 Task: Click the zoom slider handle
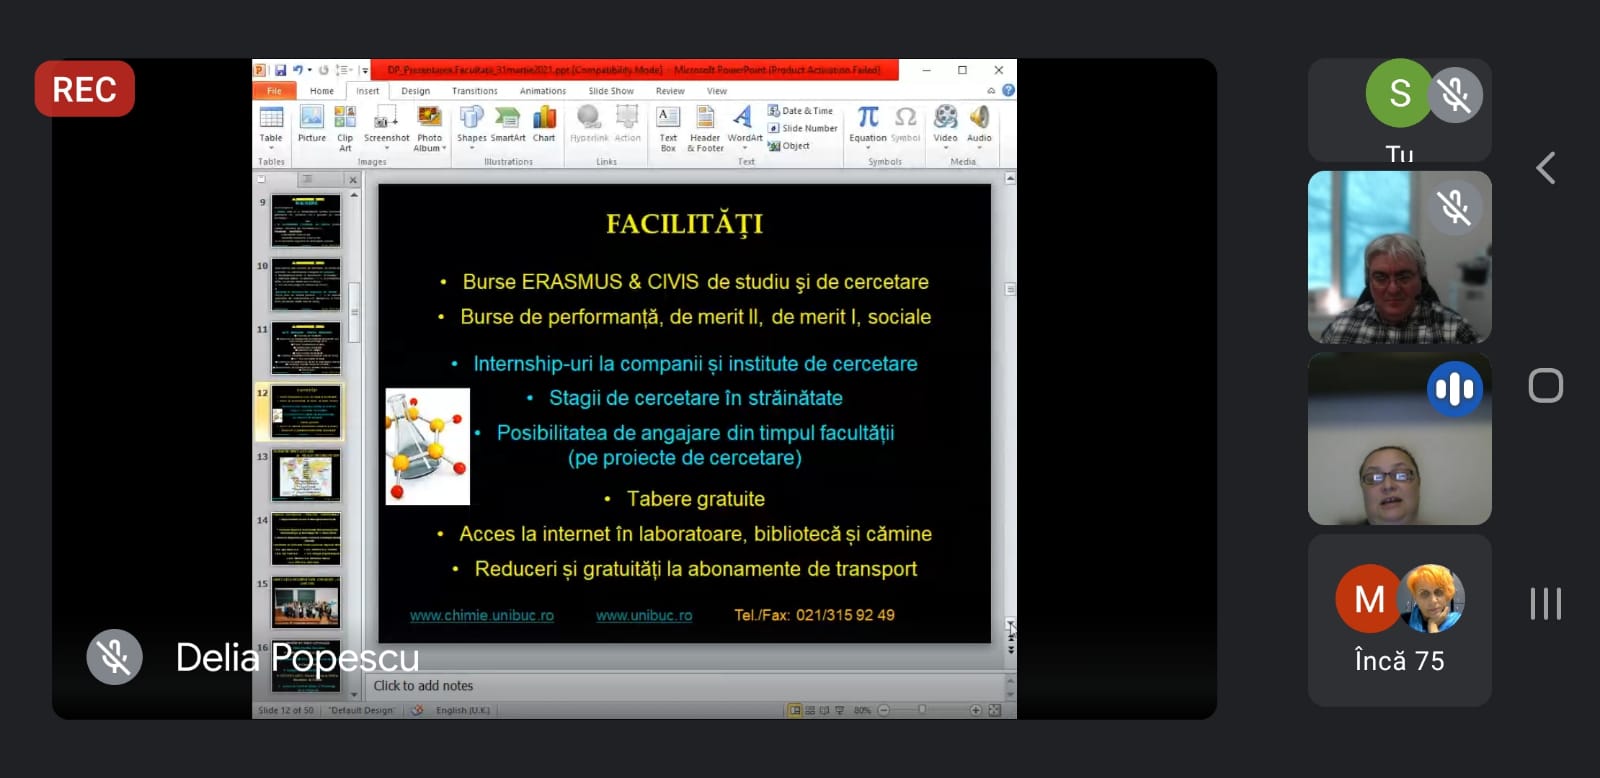[x=922, y=710]
